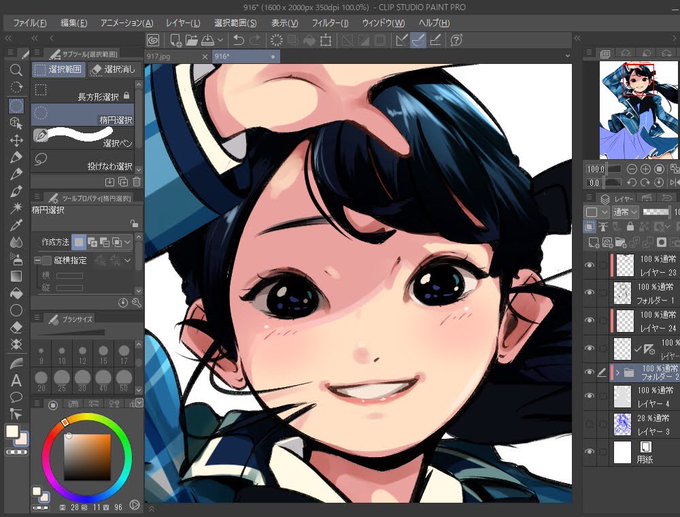Open the 編集(E) menu
680x517 pixels.
[x=74, y=23]
